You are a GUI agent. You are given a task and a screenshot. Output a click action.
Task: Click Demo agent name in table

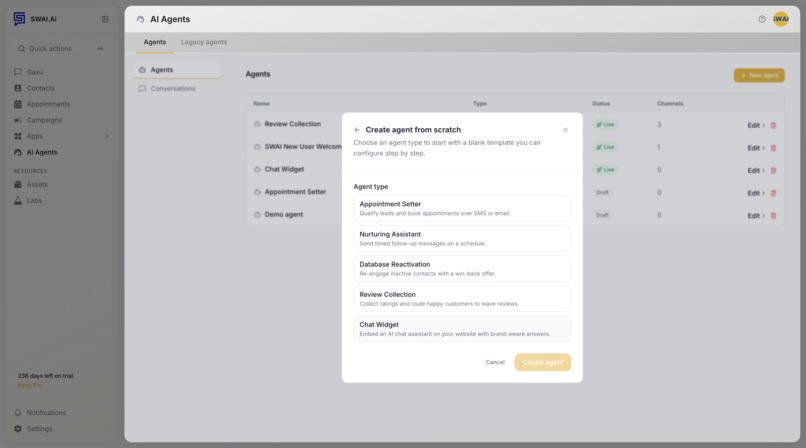click(284, 214)
